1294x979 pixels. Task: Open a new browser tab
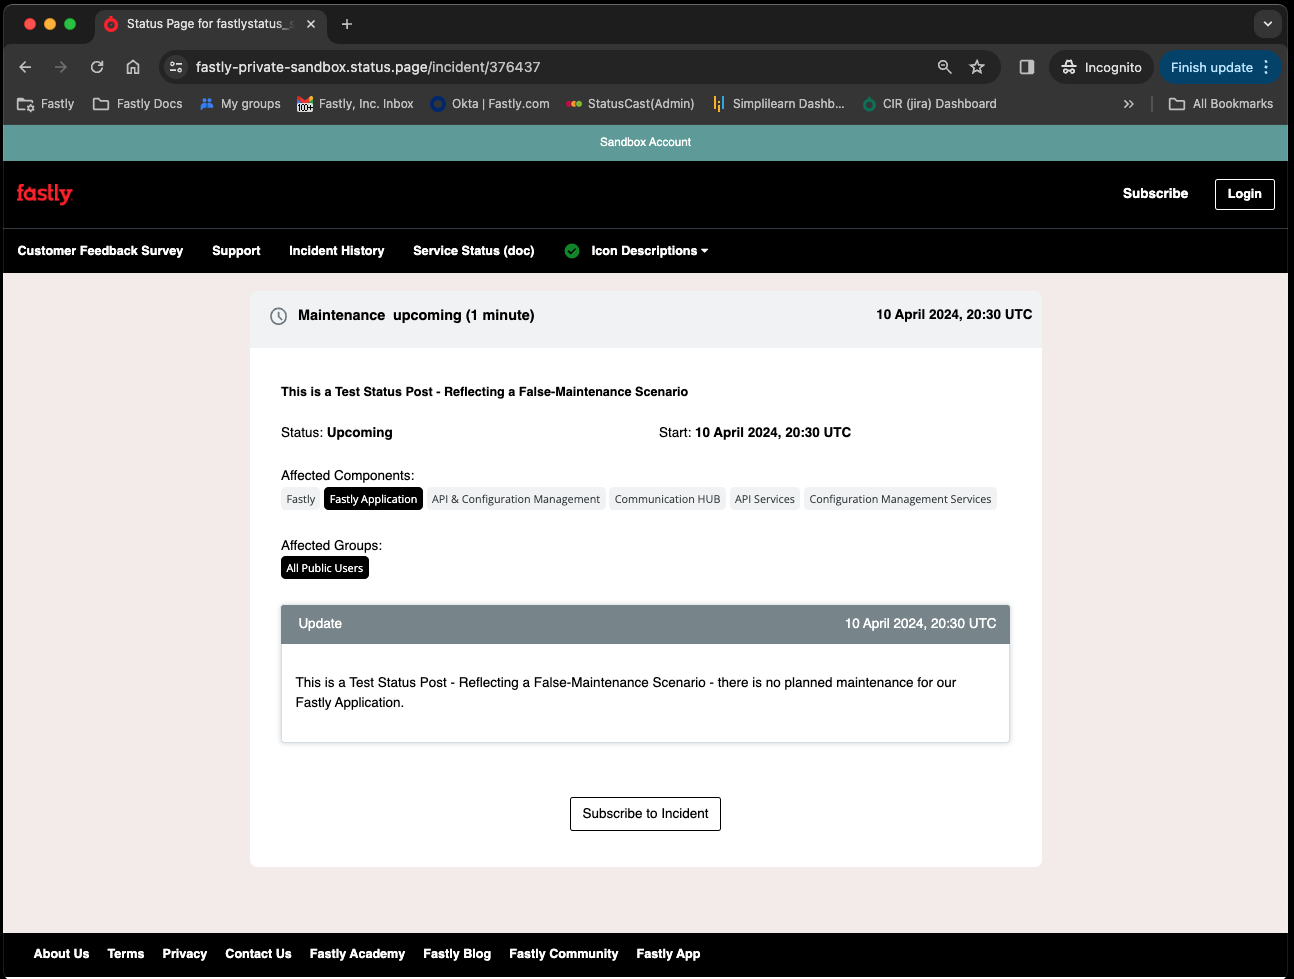point(347,24)
